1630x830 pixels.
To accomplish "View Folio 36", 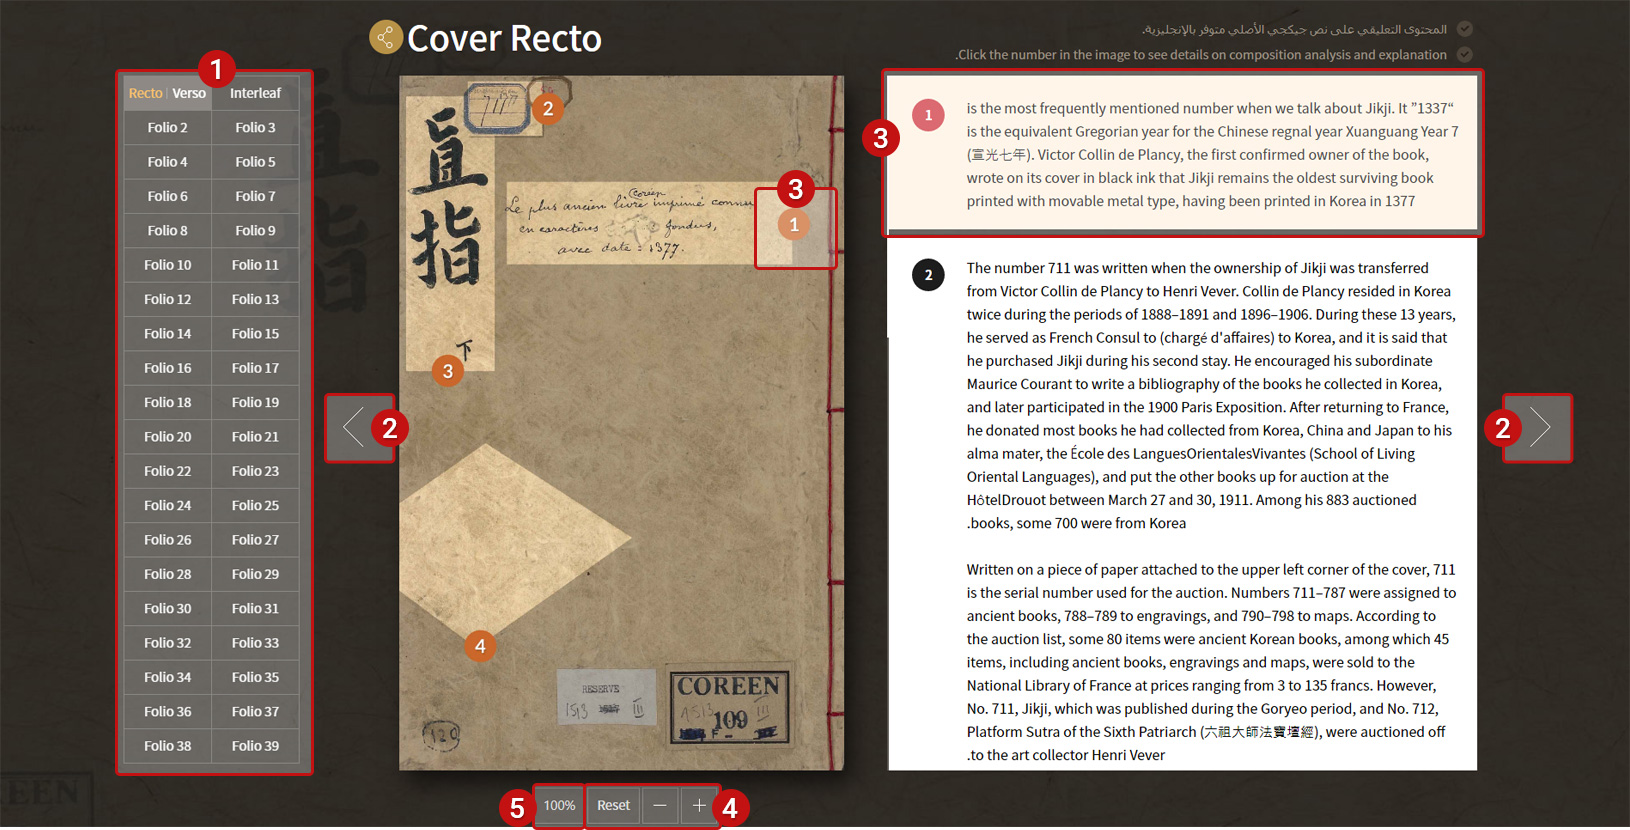I will (x=168, y=711).
